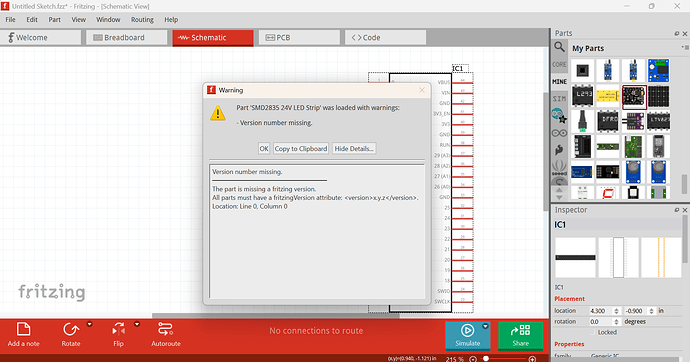Click the Flip tool icon

118,329
